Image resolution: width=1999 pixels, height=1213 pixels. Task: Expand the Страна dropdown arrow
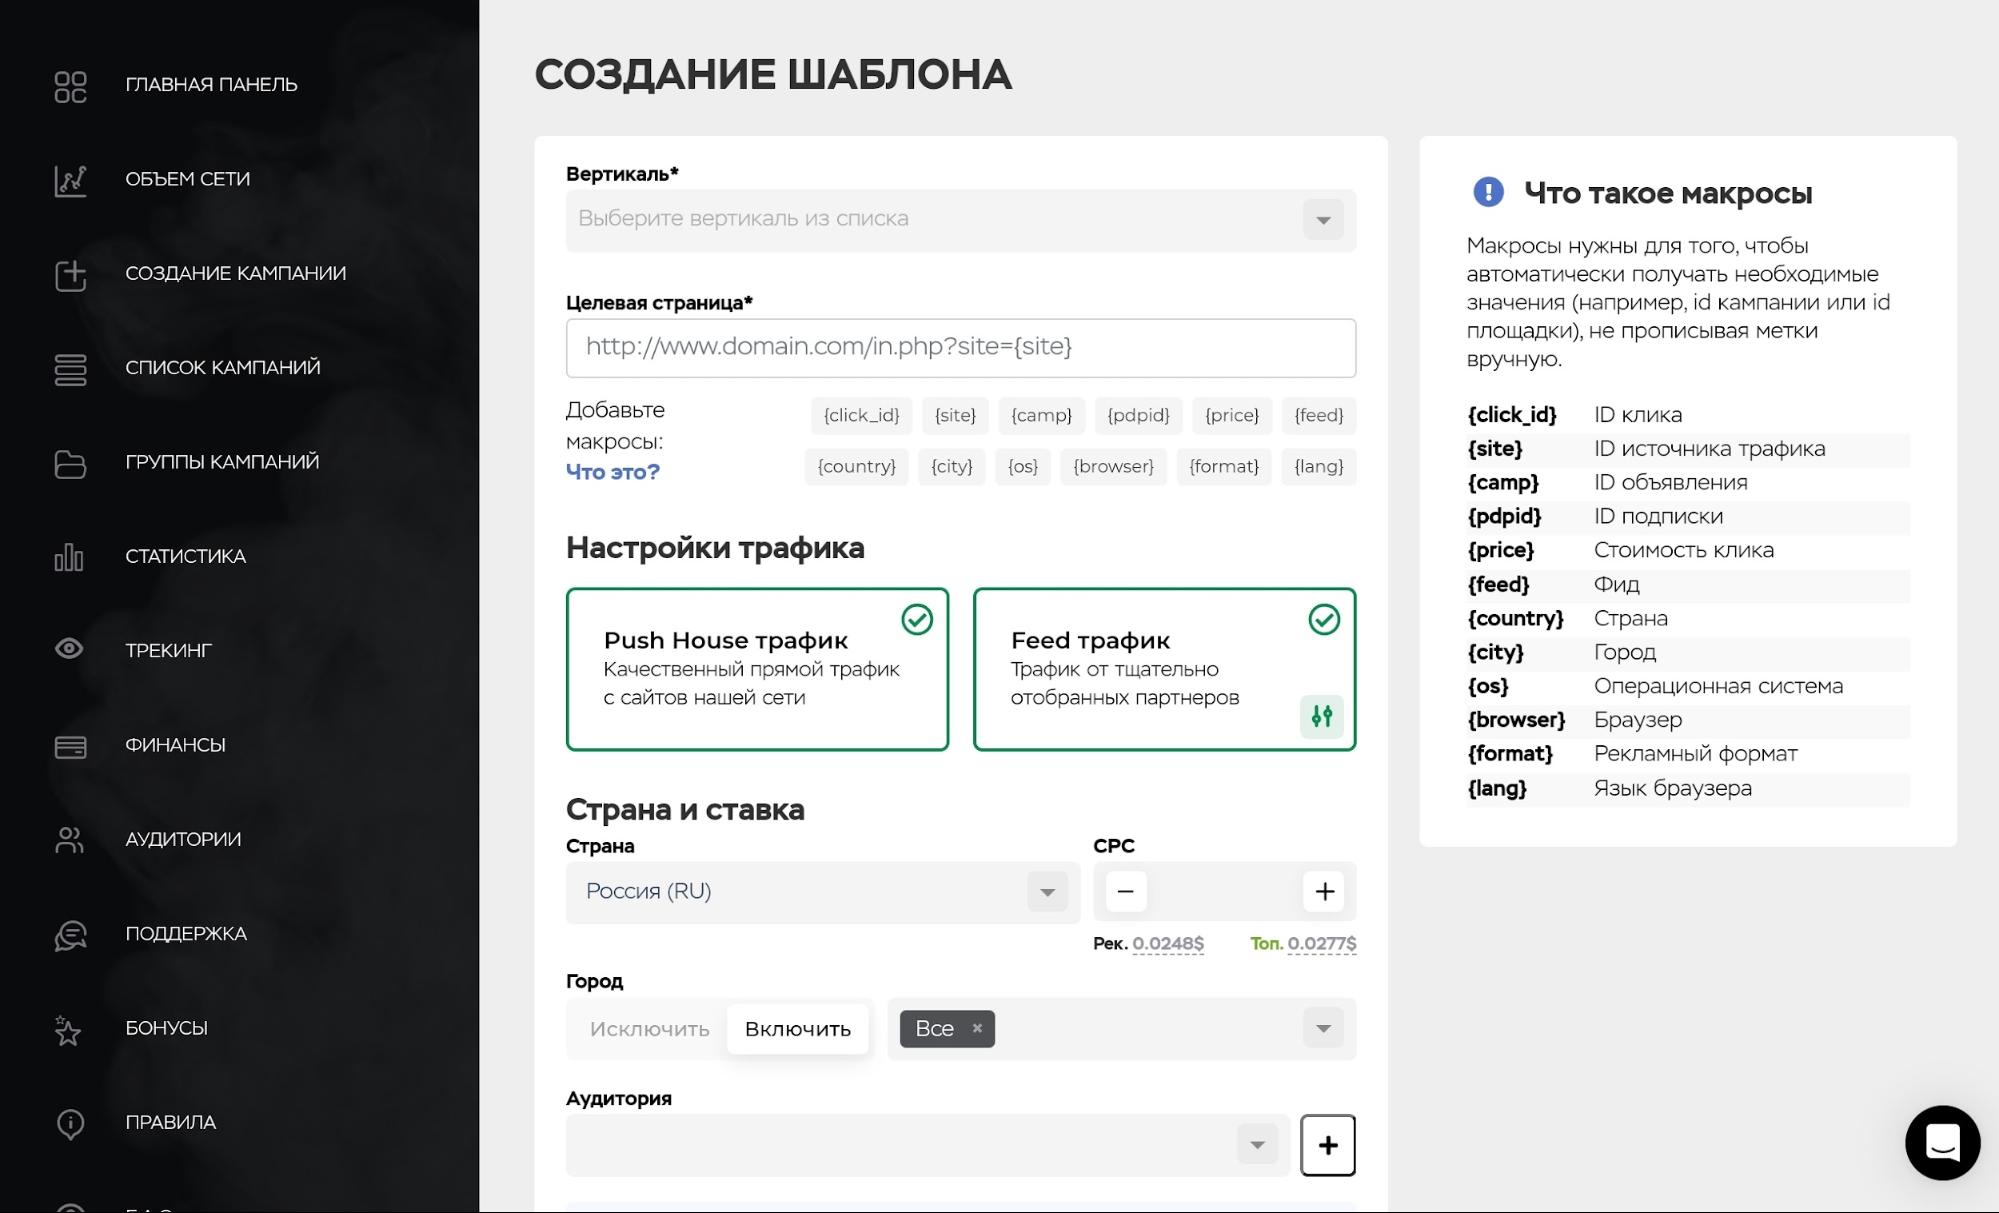1047,892
